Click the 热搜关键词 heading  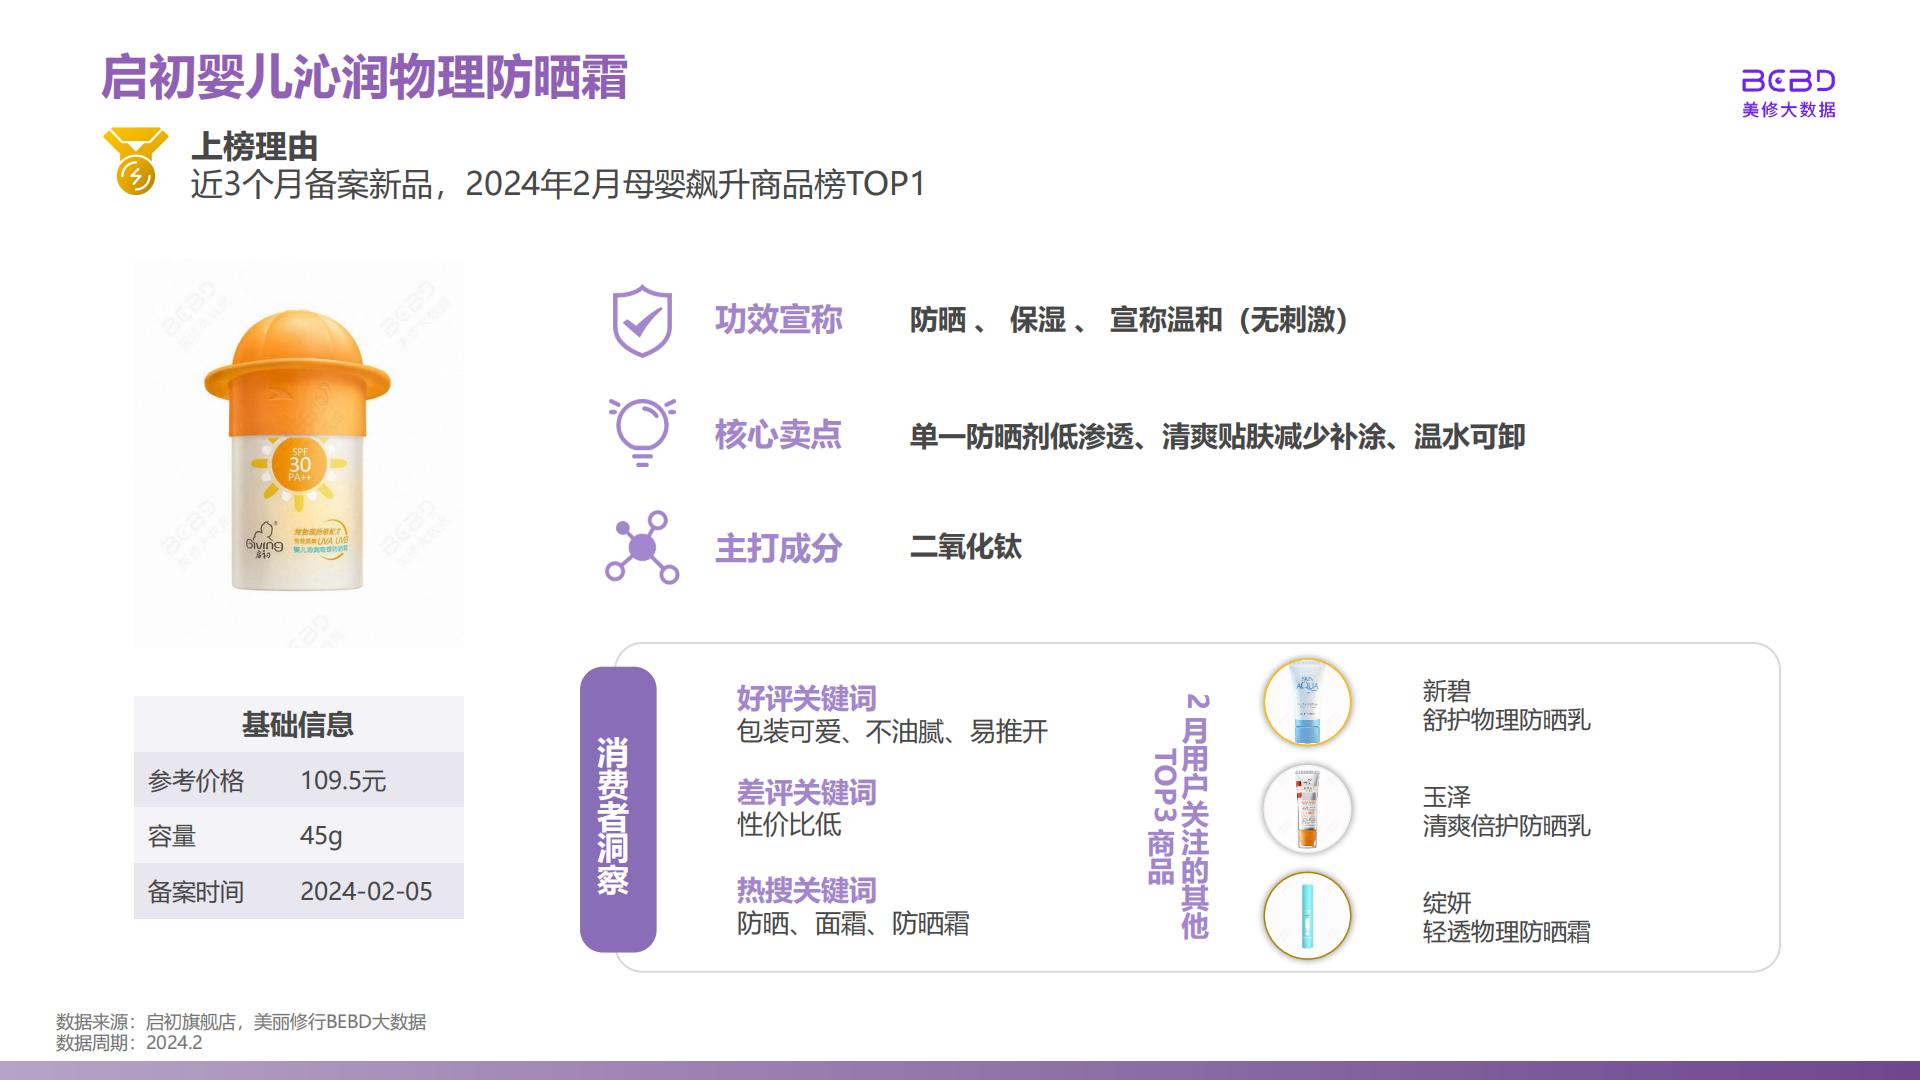[806, 890]
